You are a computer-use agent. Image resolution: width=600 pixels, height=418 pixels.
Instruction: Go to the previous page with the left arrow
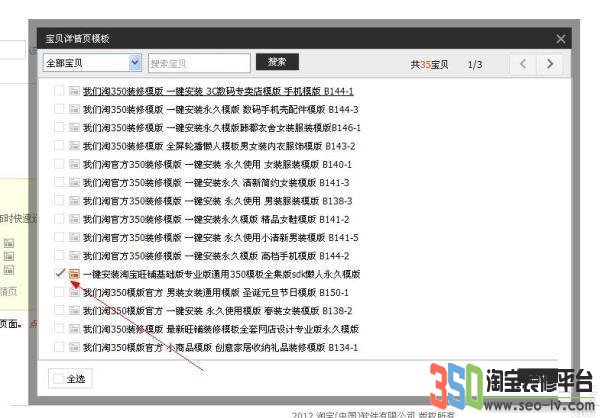[523, 64]
